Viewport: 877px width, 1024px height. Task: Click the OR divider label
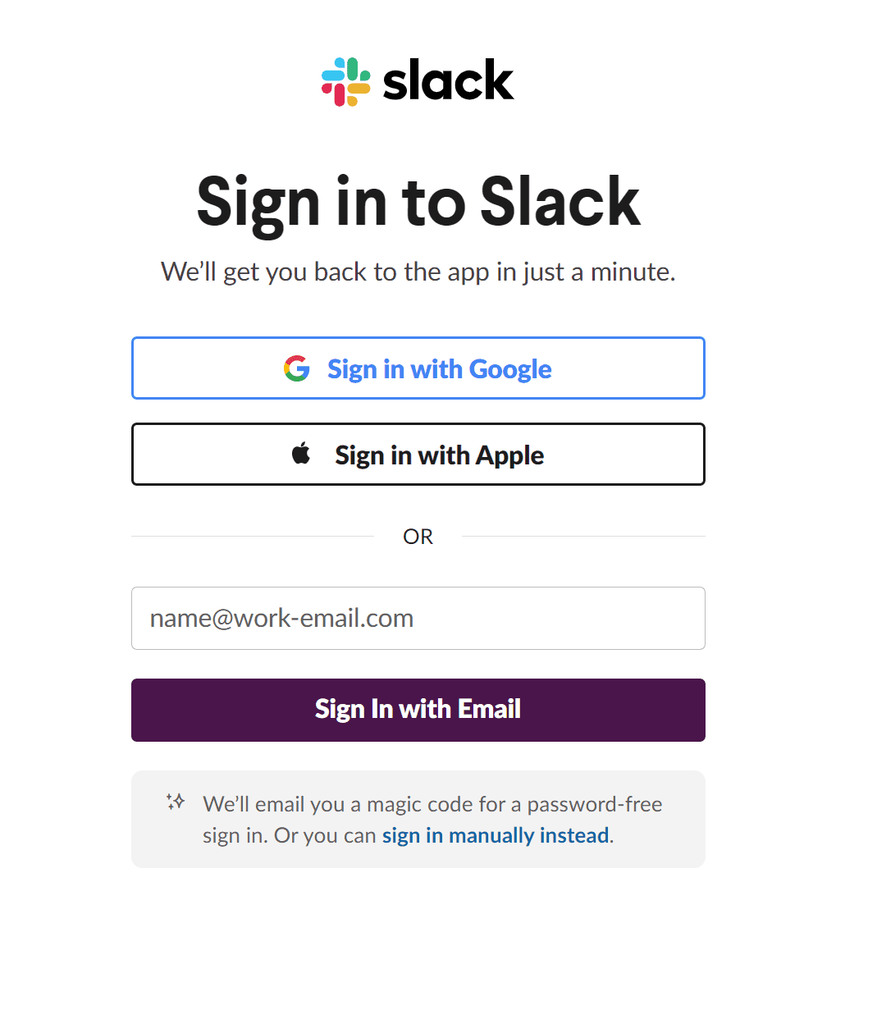pyautogui.click(x=418, y=537)
